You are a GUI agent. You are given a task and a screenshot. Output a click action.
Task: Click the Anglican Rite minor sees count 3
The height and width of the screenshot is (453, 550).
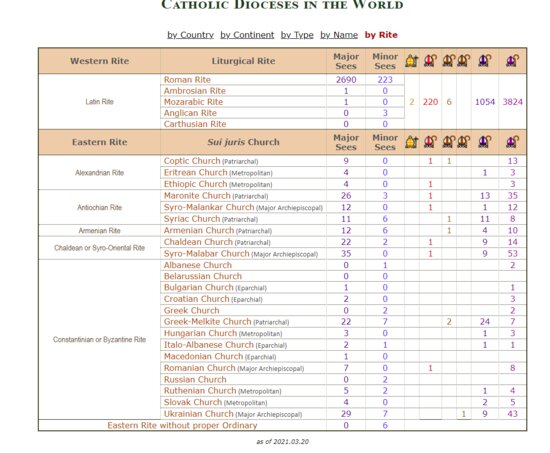(x=385, y=113)
